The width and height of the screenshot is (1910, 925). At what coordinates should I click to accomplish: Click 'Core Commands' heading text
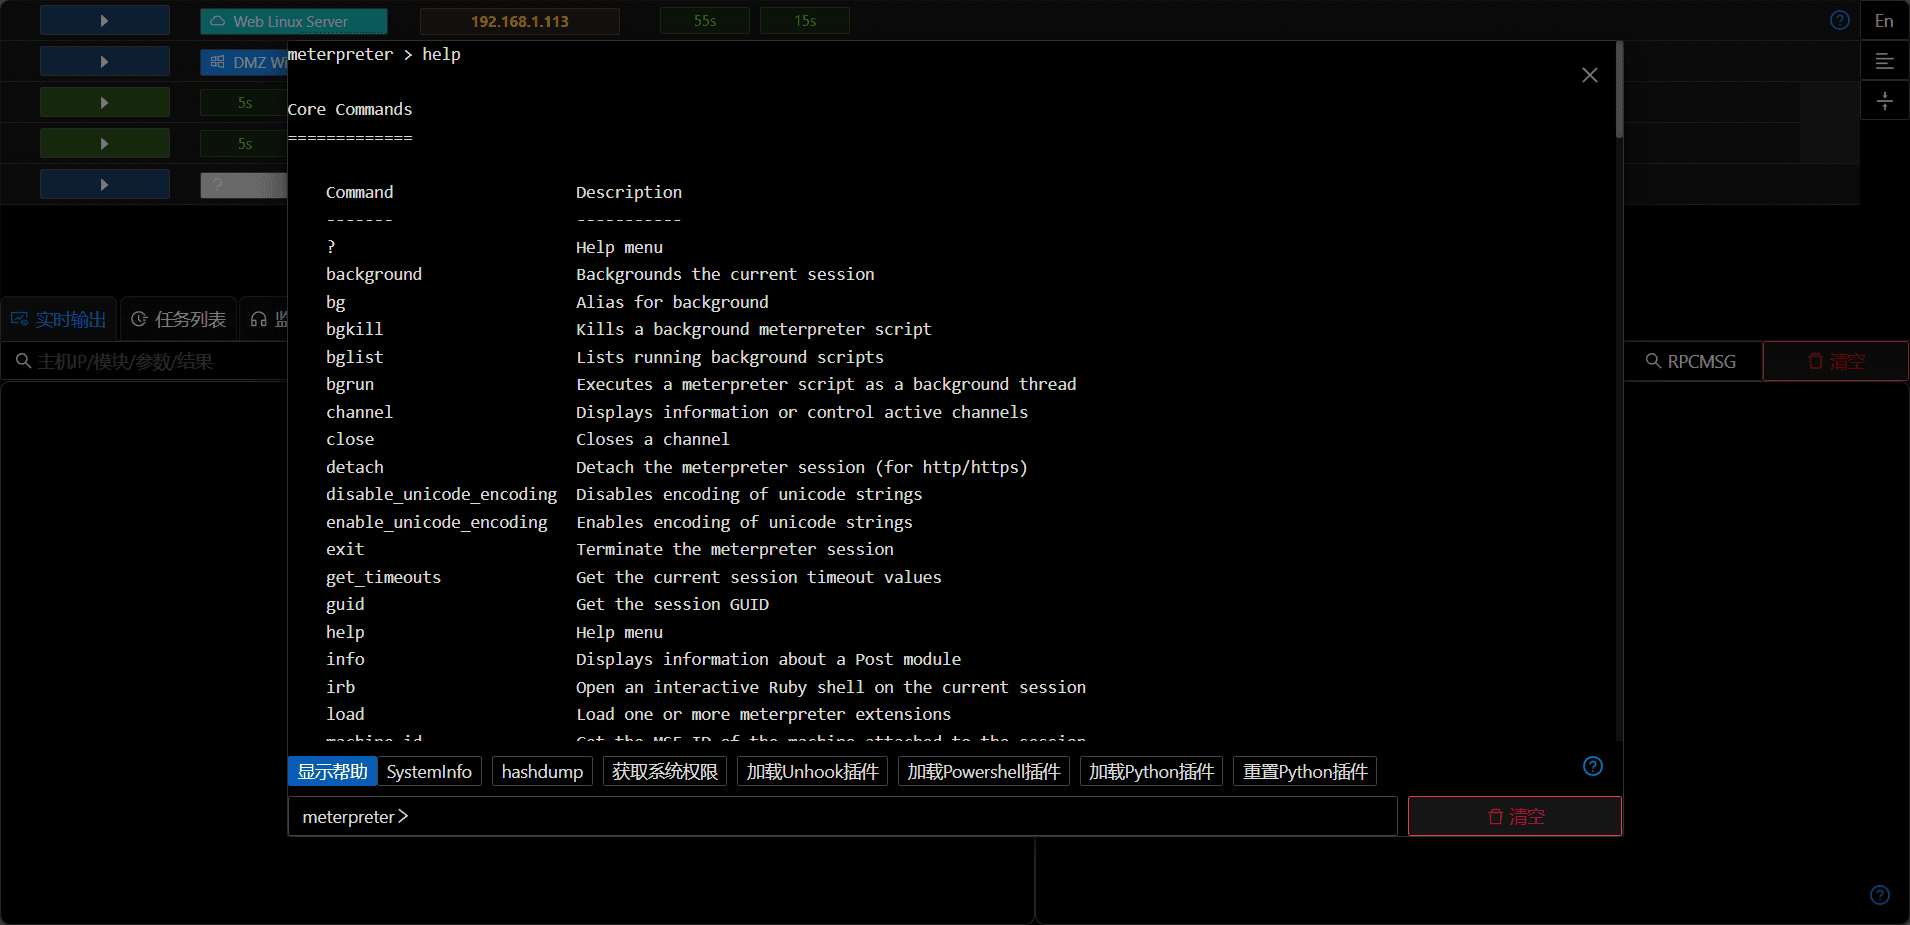click(x=350, y=109)
